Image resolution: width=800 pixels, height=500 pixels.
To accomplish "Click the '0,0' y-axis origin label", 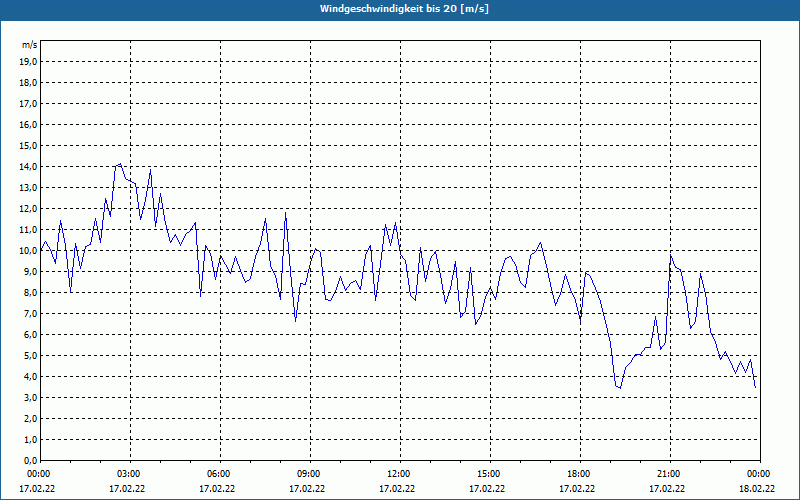I will [x=31, y=461].
